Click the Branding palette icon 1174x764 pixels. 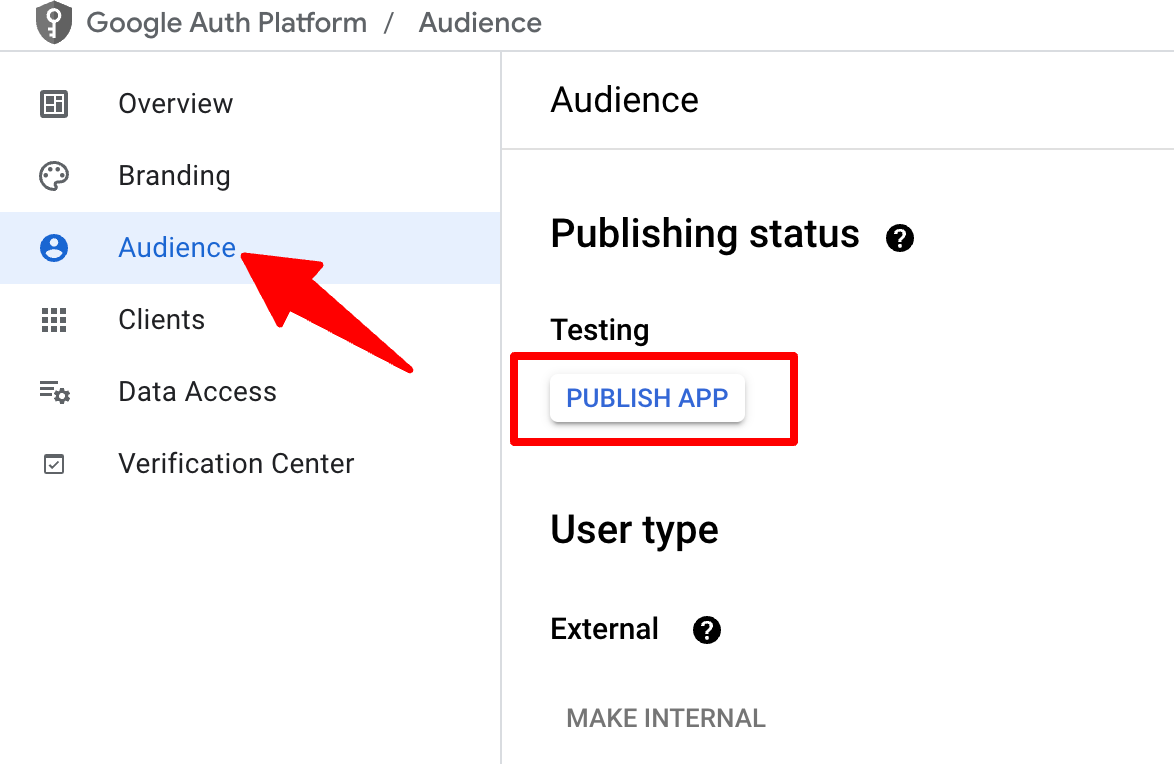coord(54,176)
